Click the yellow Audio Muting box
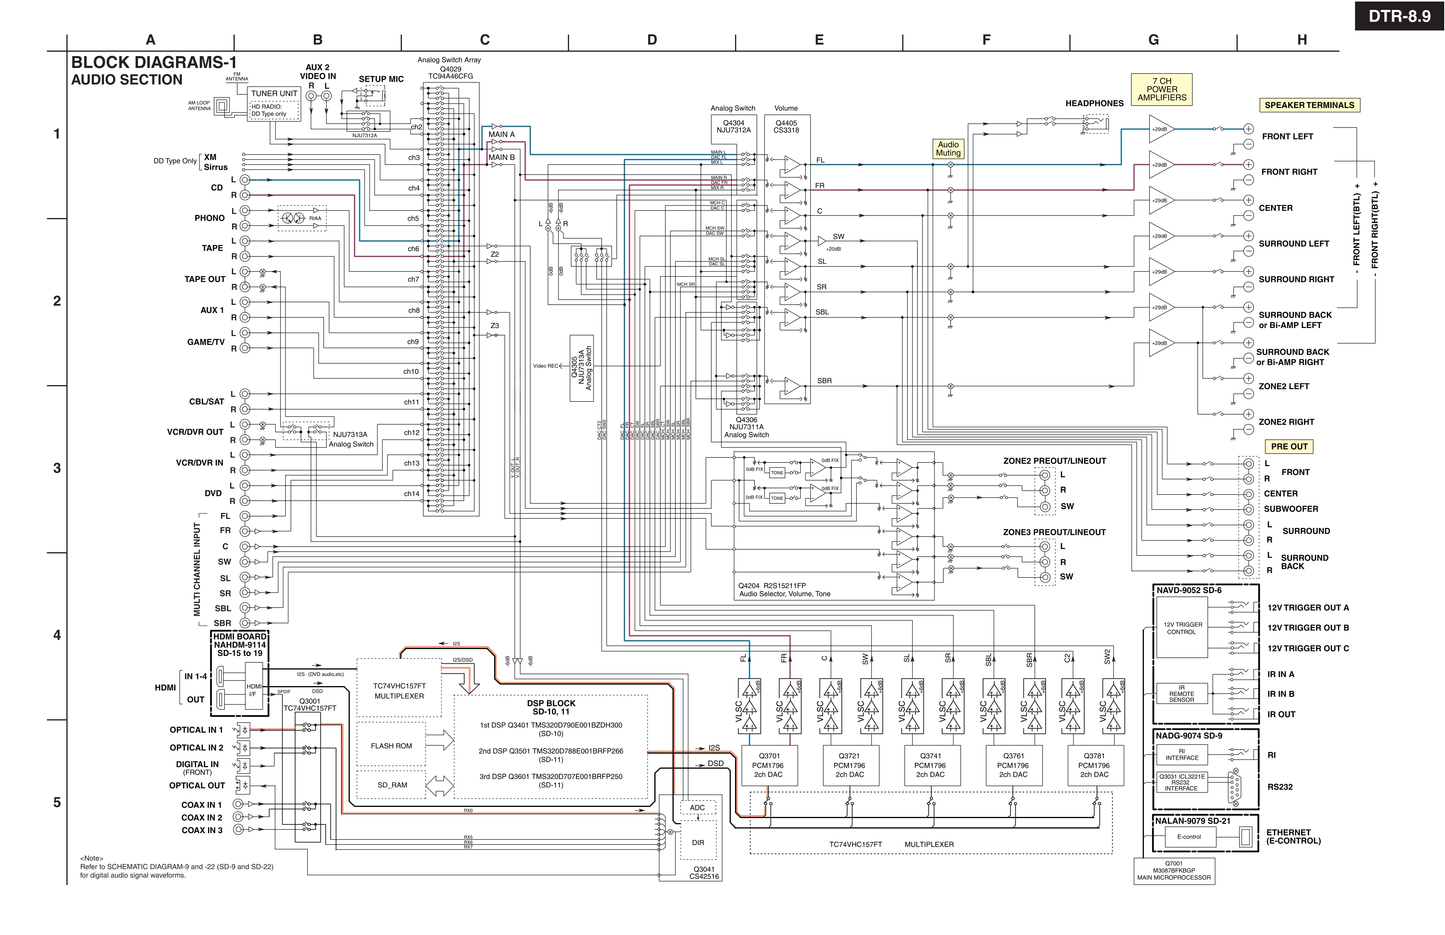 click(948, 149)
